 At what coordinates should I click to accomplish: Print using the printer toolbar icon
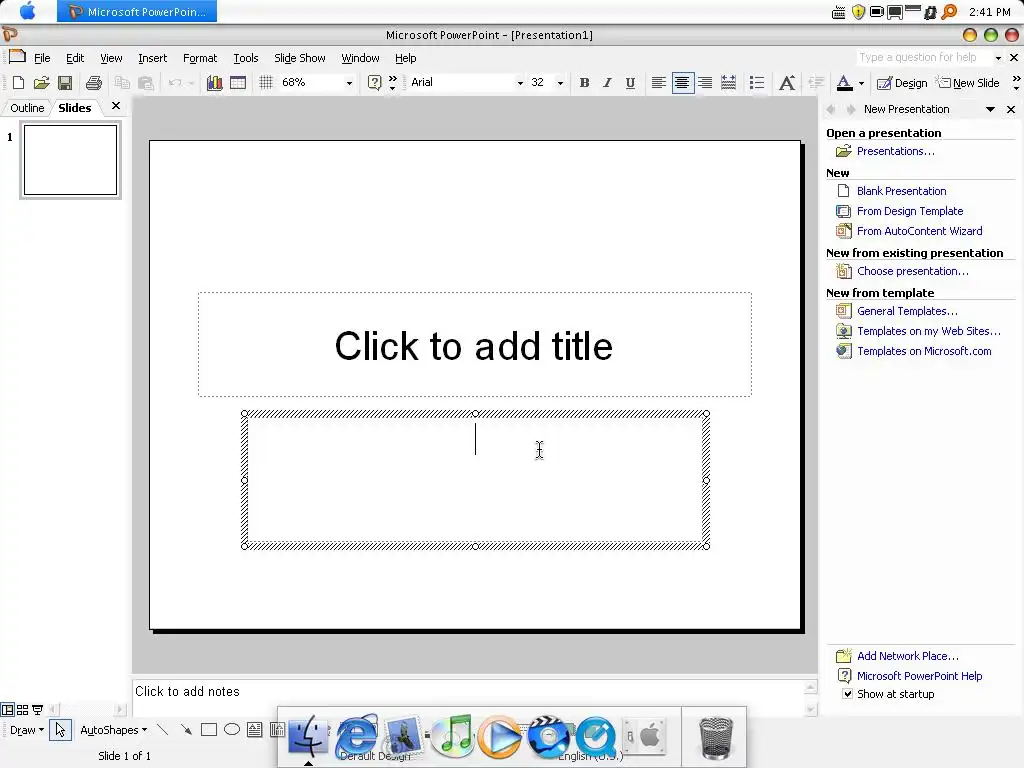coord(94,83)
